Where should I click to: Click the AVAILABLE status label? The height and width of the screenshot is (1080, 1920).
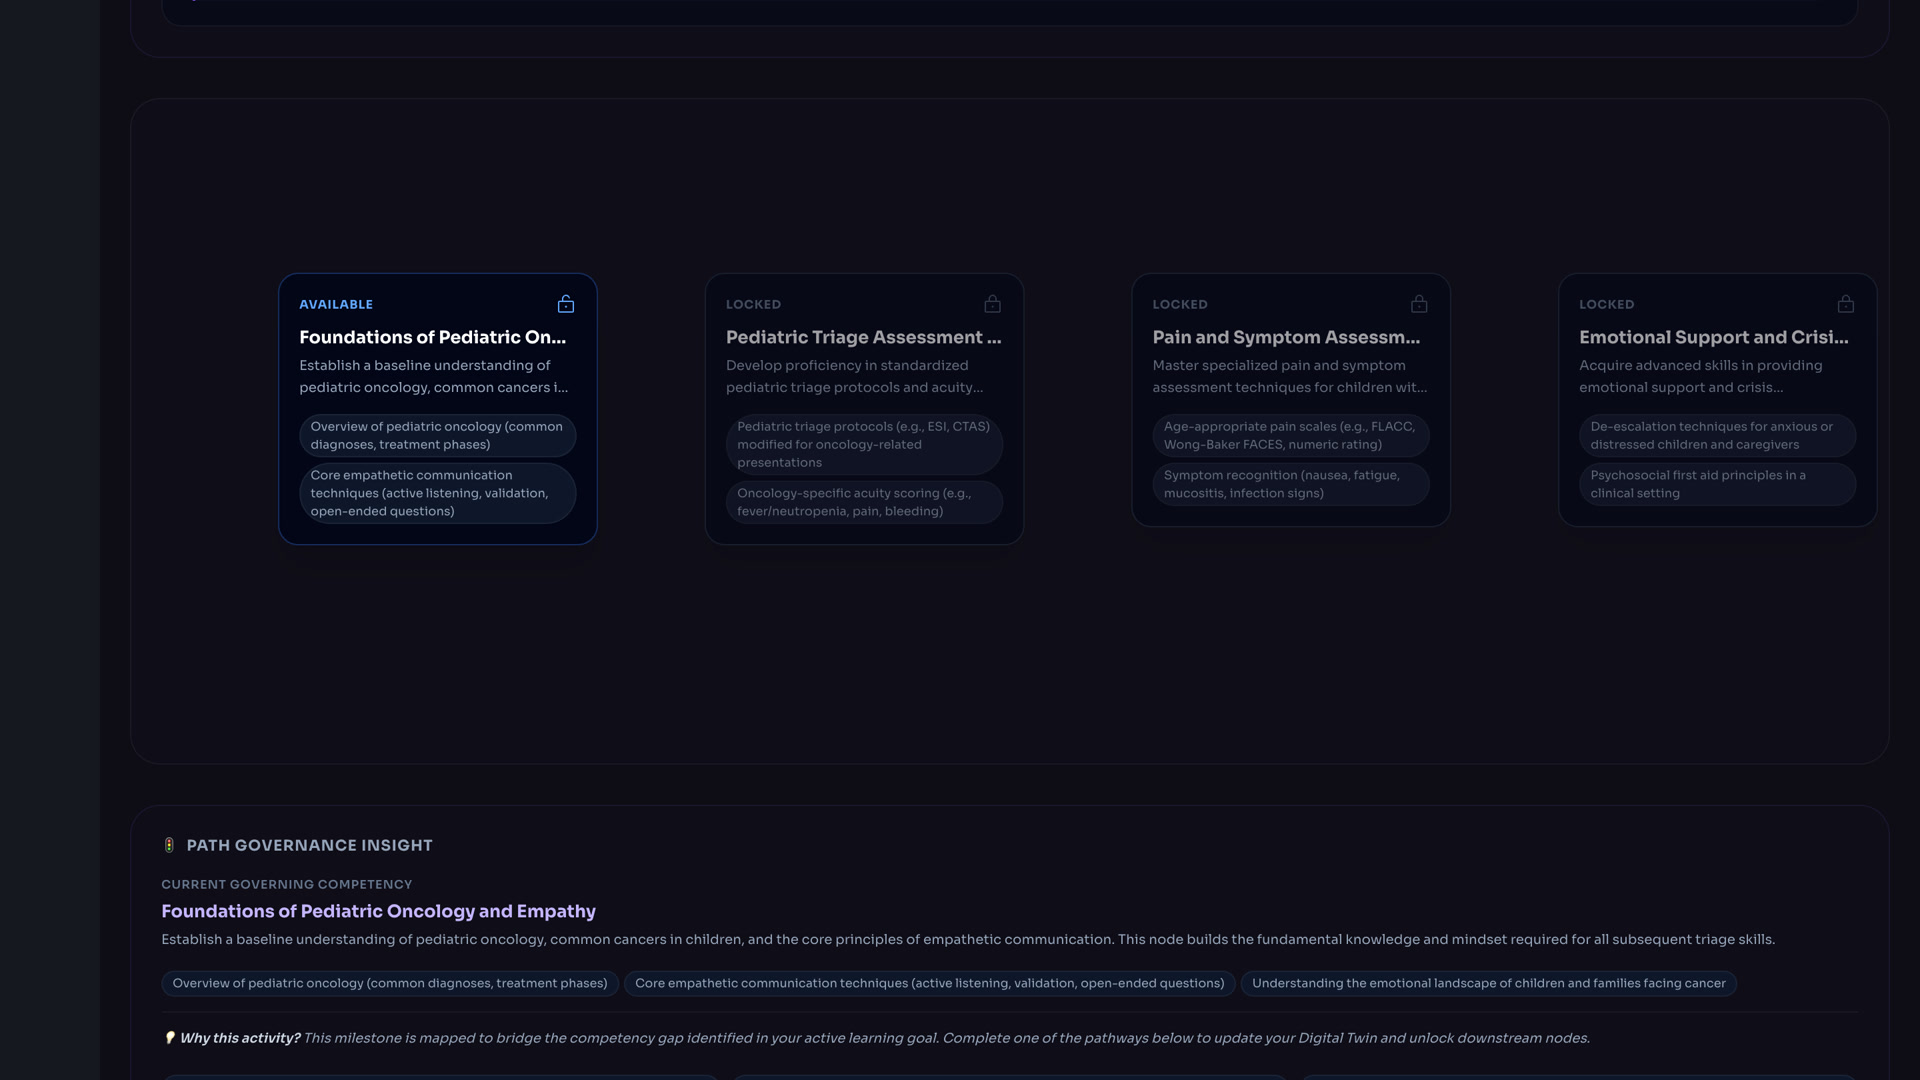click(336, 304)
